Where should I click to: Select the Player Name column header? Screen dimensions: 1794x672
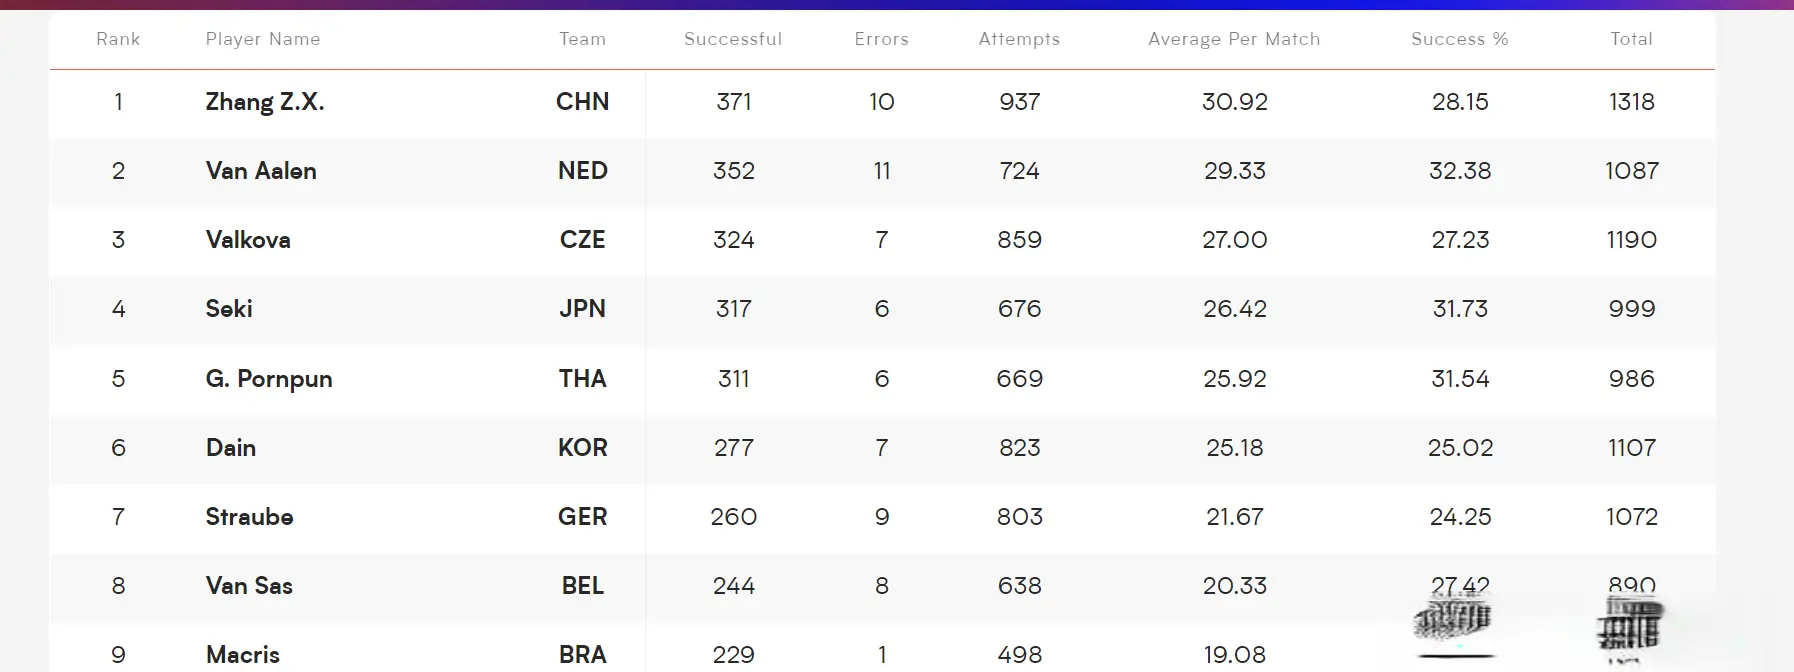(x=263, y=39)
